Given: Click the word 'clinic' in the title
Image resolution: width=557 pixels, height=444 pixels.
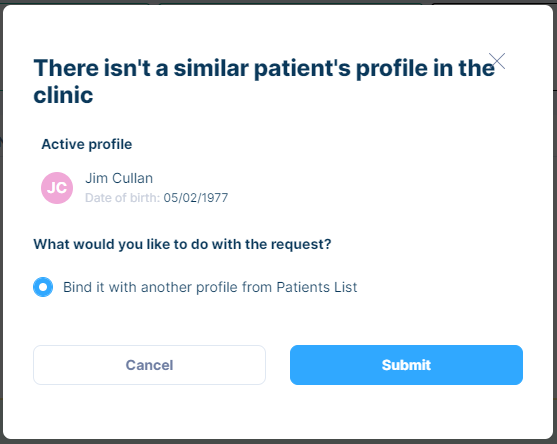Looking at the screenshot, I should (x=63, y=95).
